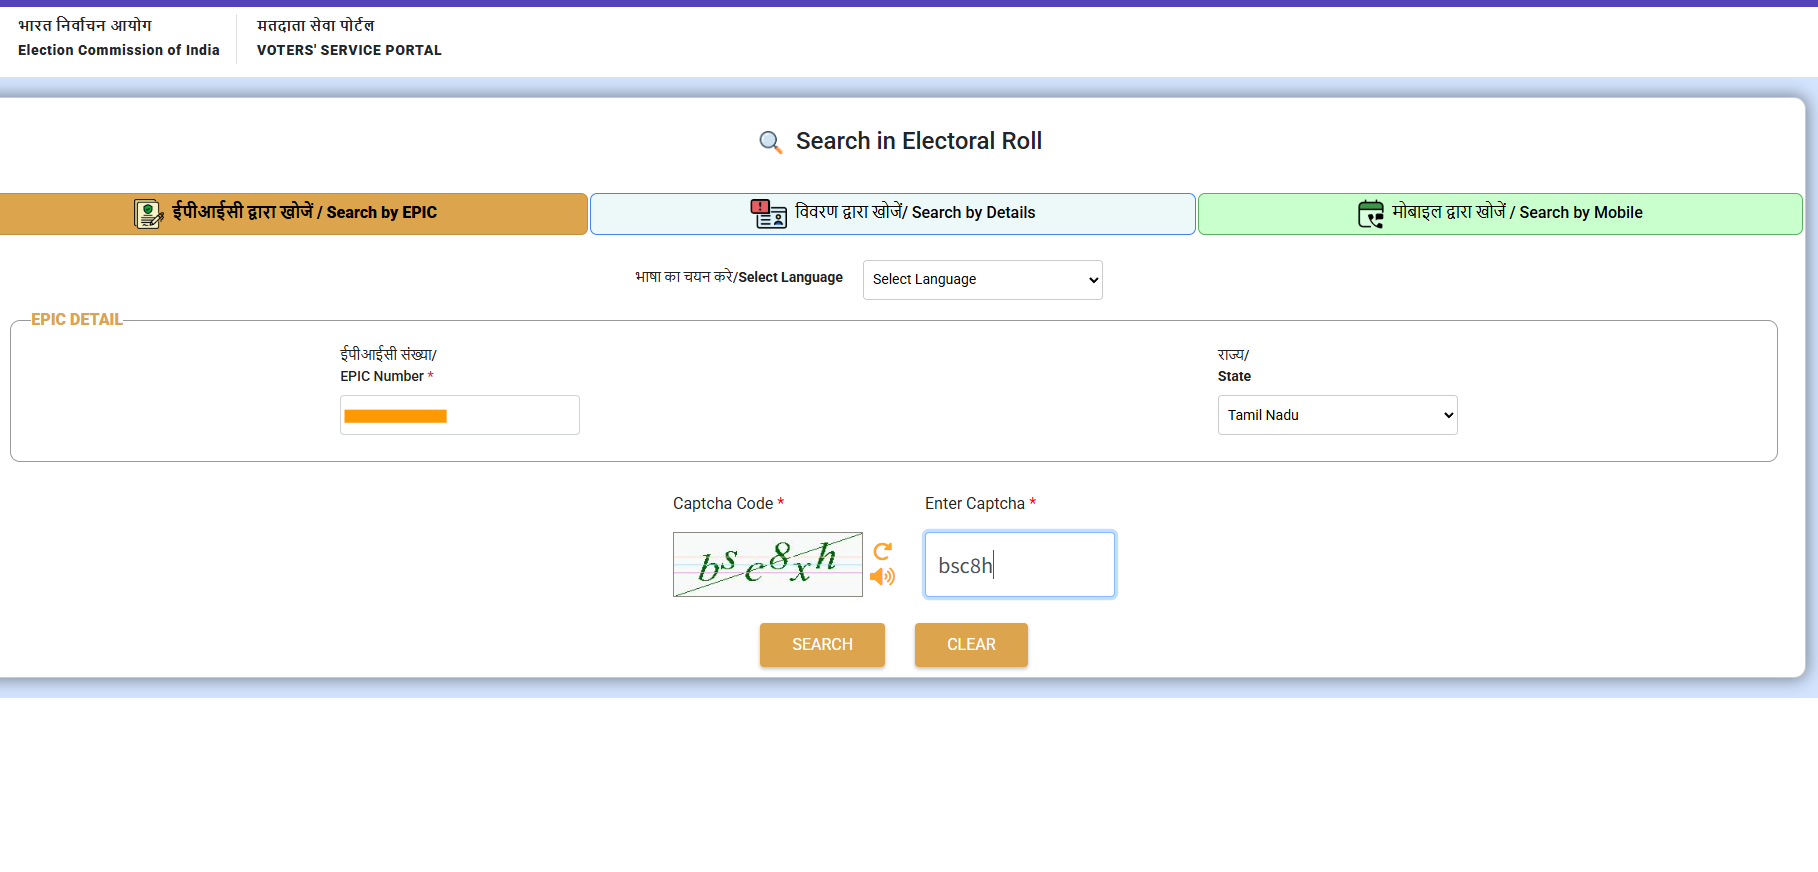Click the captcha code image

coord(767,565)
